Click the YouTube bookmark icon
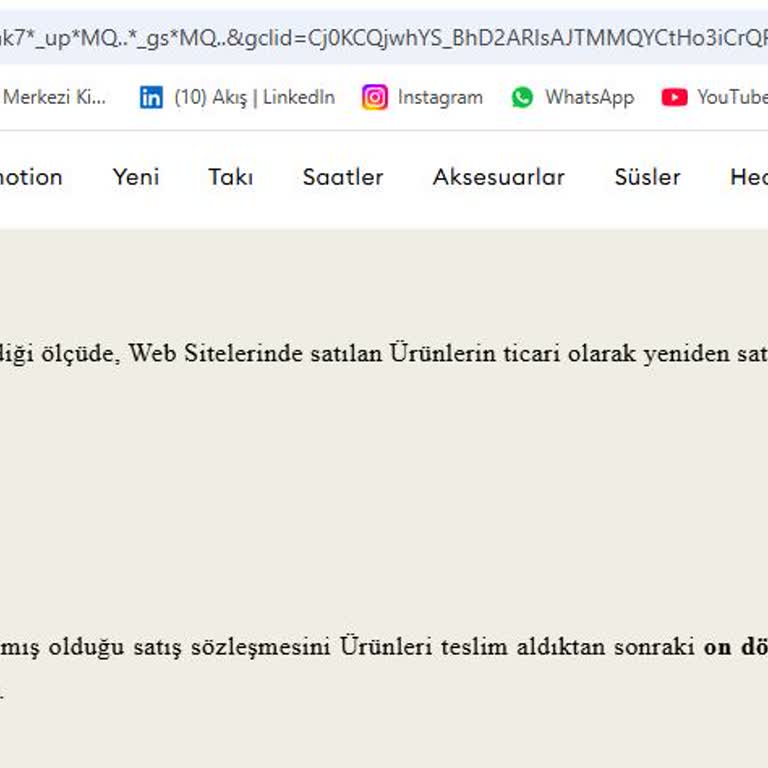The width and height of the screenshot is (768, 768). tap(674, 97)
